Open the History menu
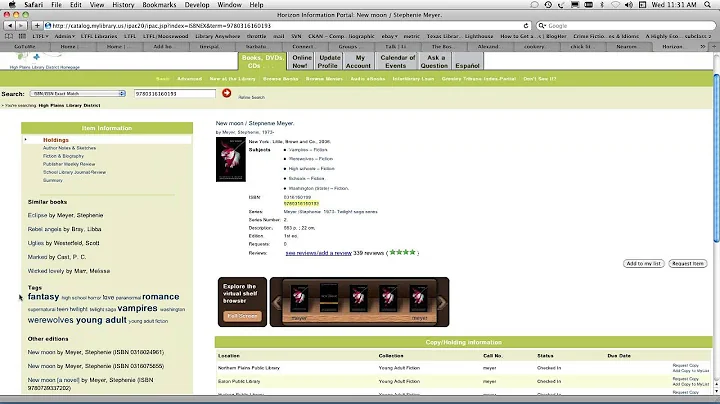 pos(123,5)
